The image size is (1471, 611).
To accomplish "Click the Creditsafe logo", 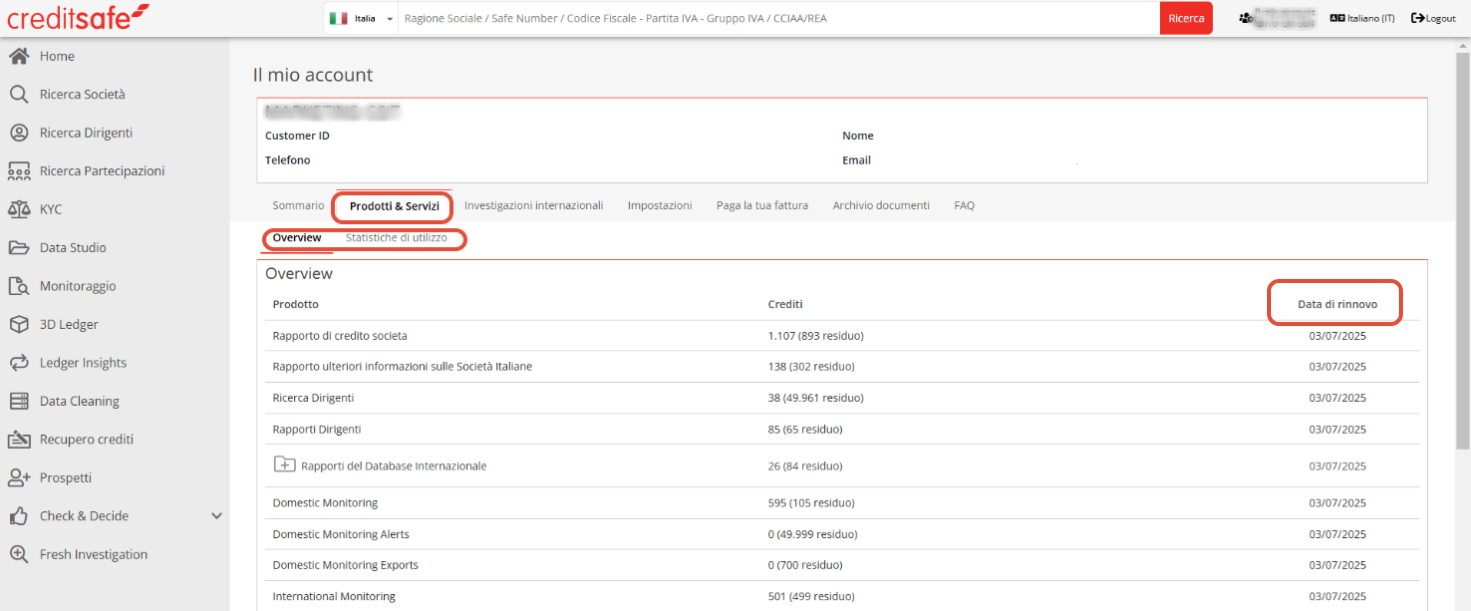I will (x=77, y=16).
